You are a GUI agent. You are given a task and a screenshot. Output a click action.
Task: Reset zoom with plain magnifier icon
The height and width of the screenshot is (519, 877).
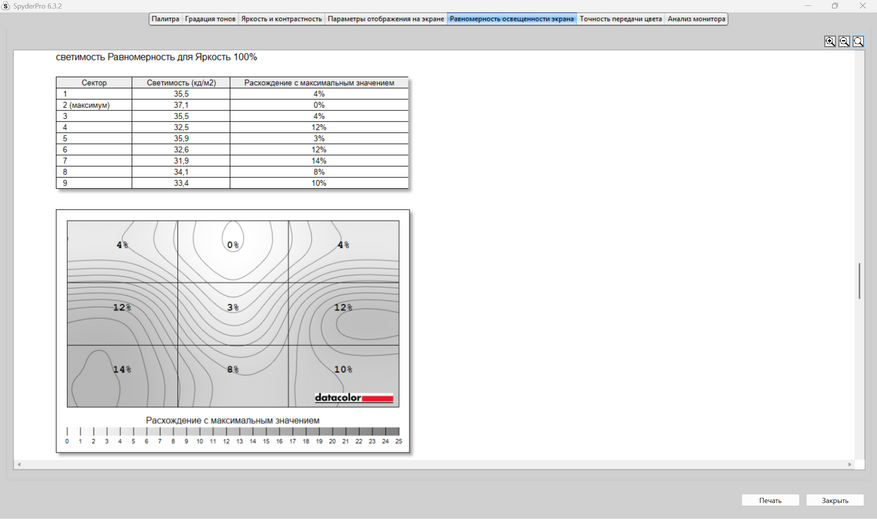pyautogui.click(x=858, y=41)
